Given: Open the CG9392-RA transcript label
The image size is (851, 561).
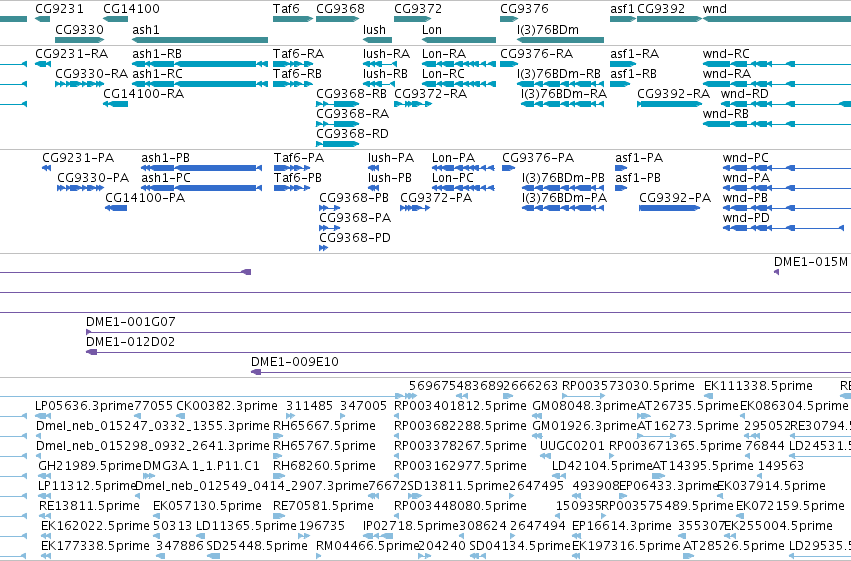Looking at the screenshot, I should [674, 93].
